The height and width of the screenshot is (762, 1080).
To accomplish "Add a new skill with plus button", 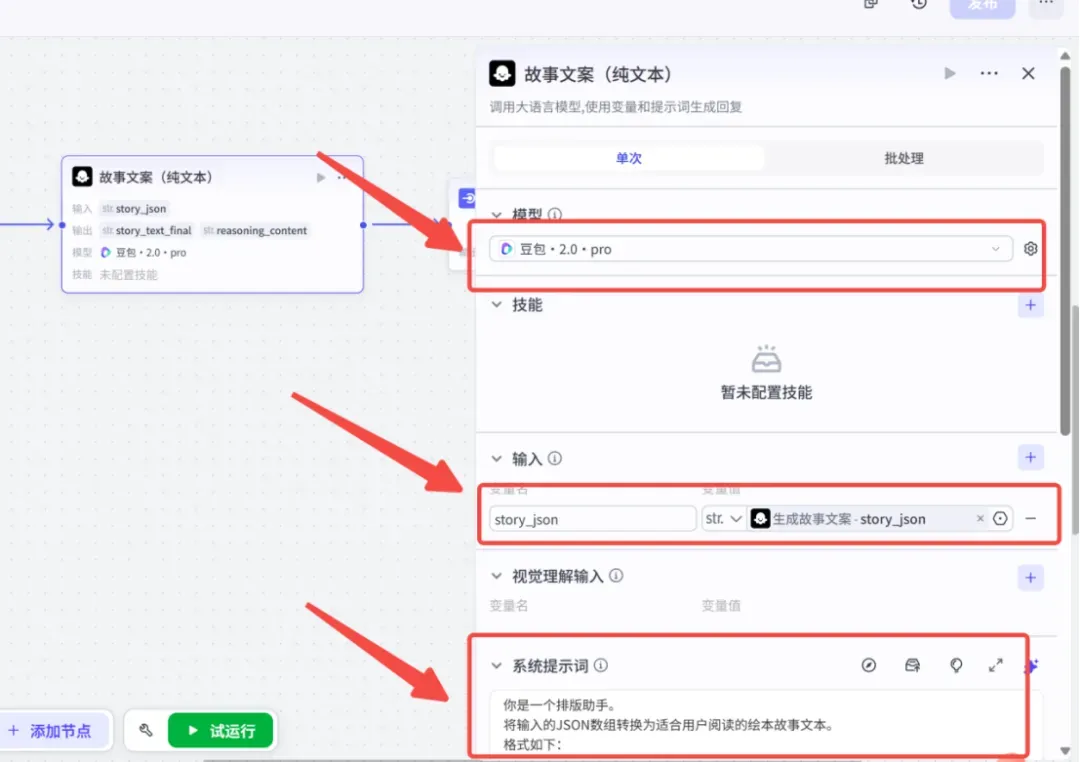I will (x=1030, y=305).
